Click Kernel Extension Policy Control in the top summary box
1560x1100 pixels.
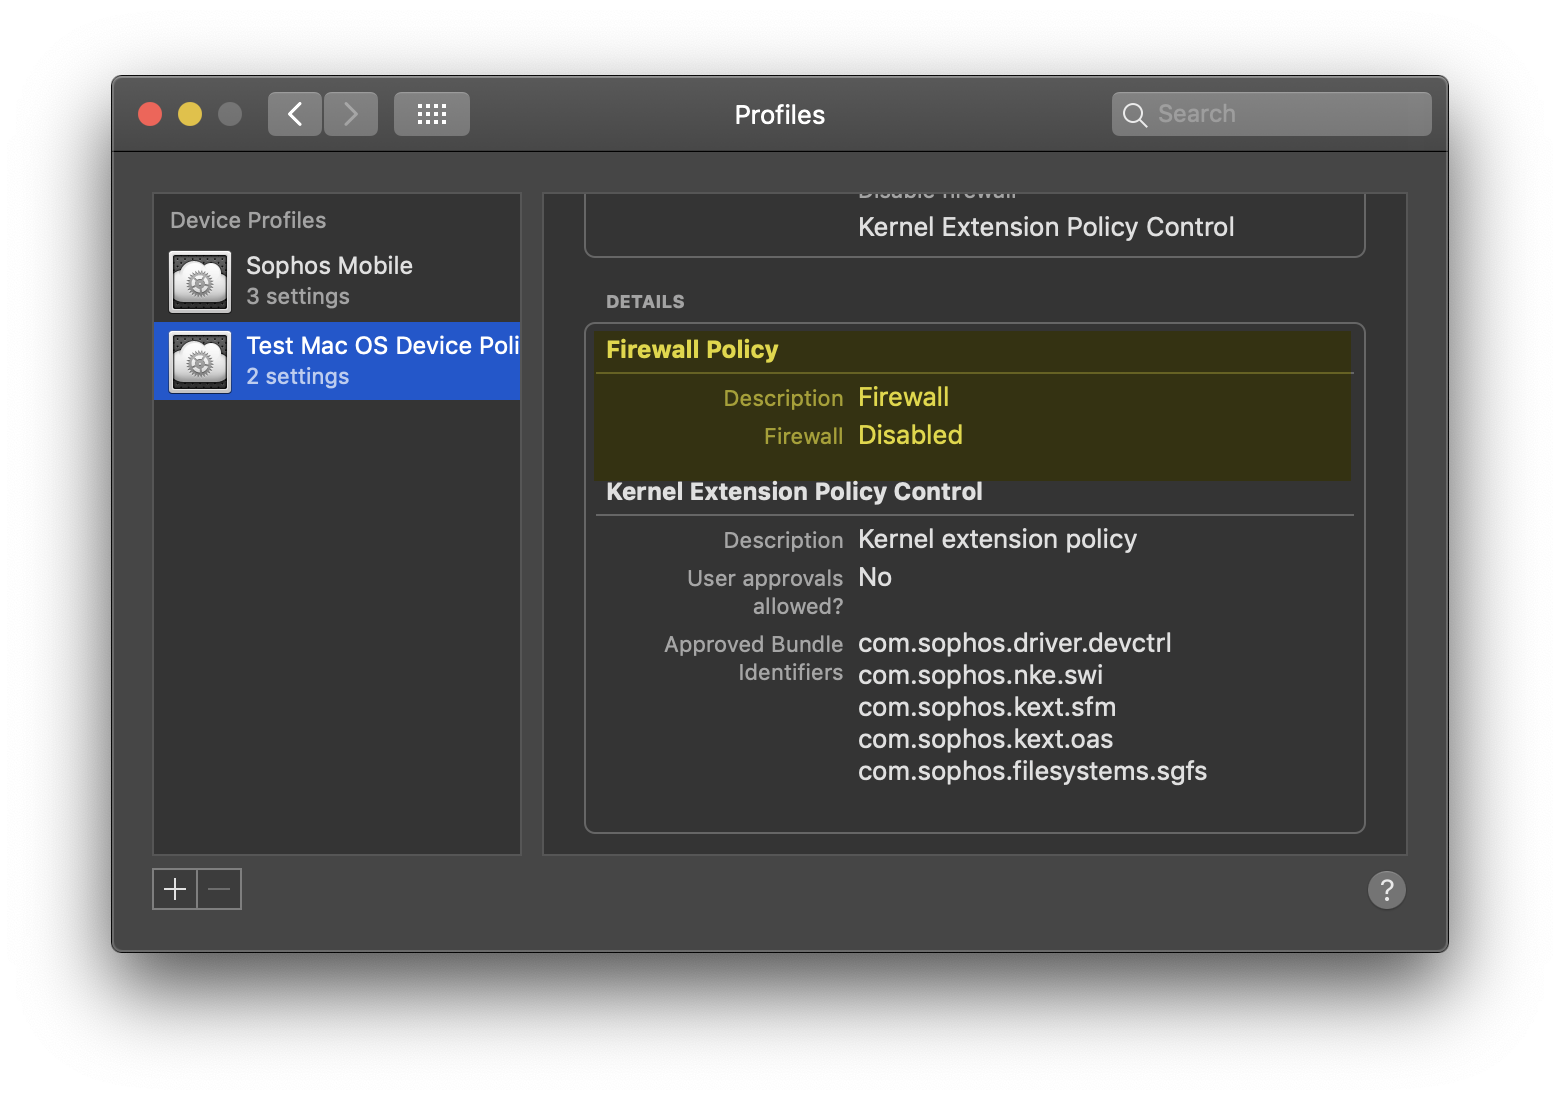[1046, 227]
